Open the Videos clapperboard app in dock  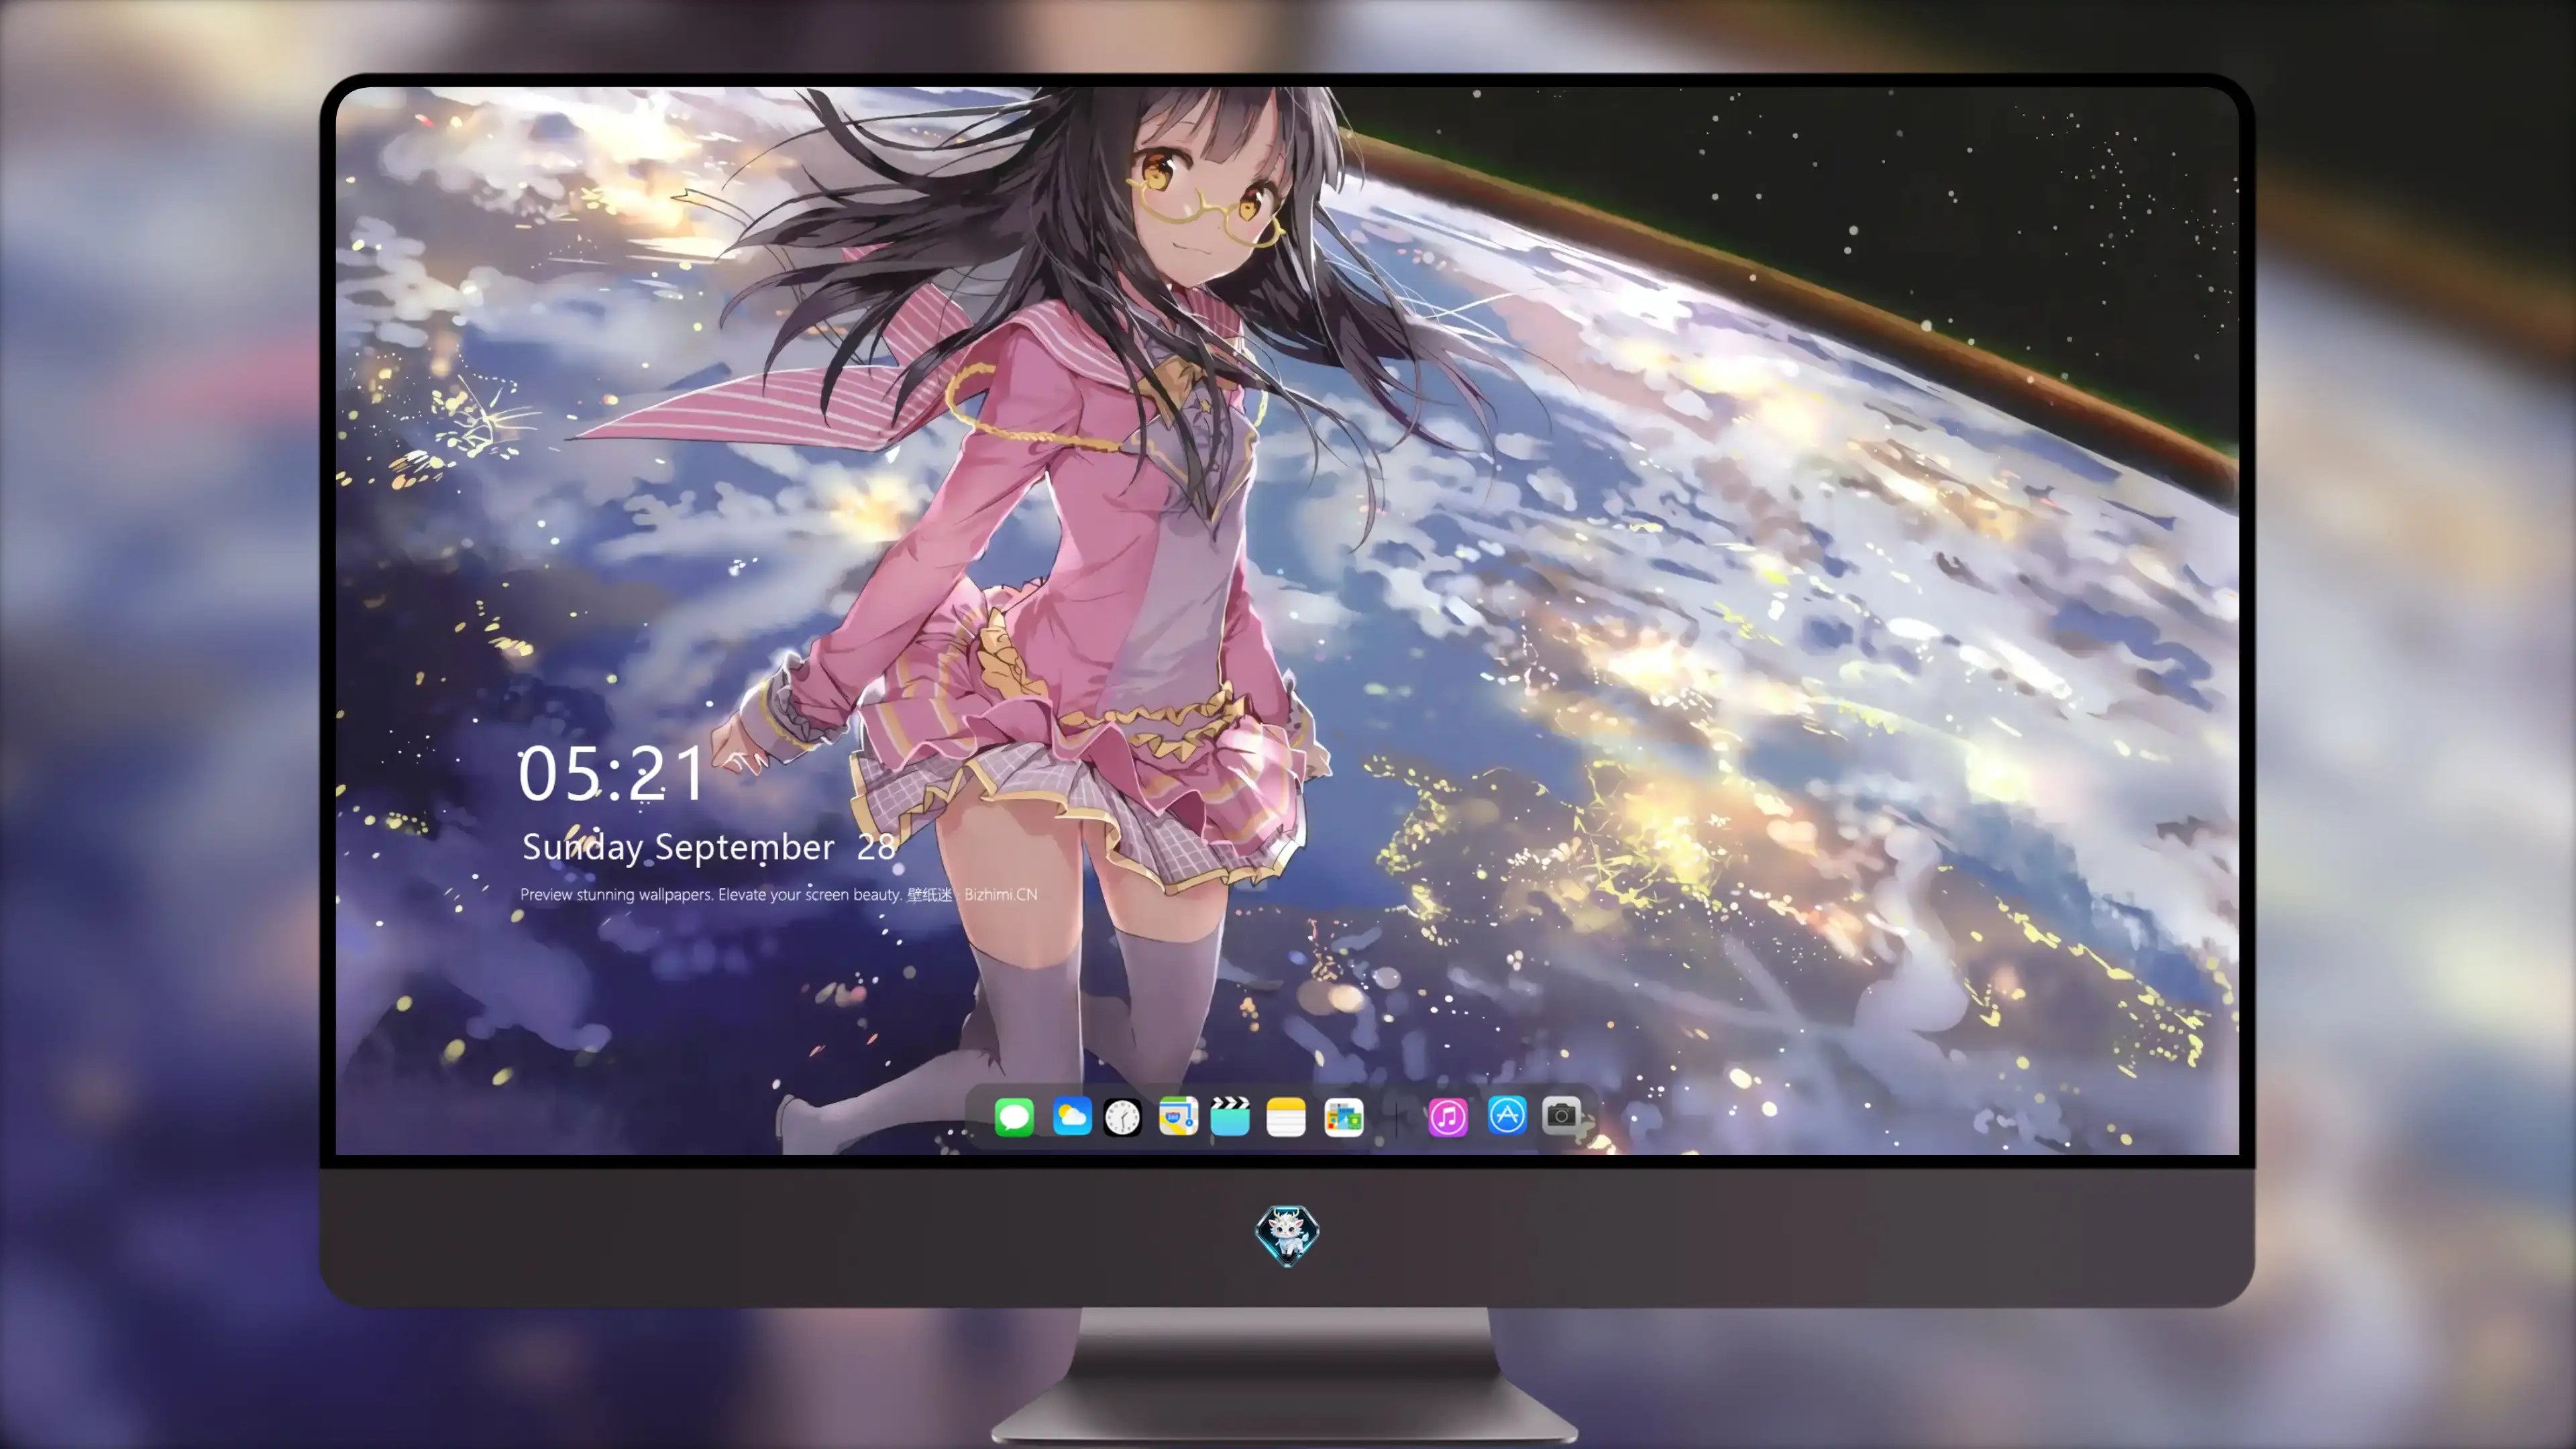coord(1230,1116)
